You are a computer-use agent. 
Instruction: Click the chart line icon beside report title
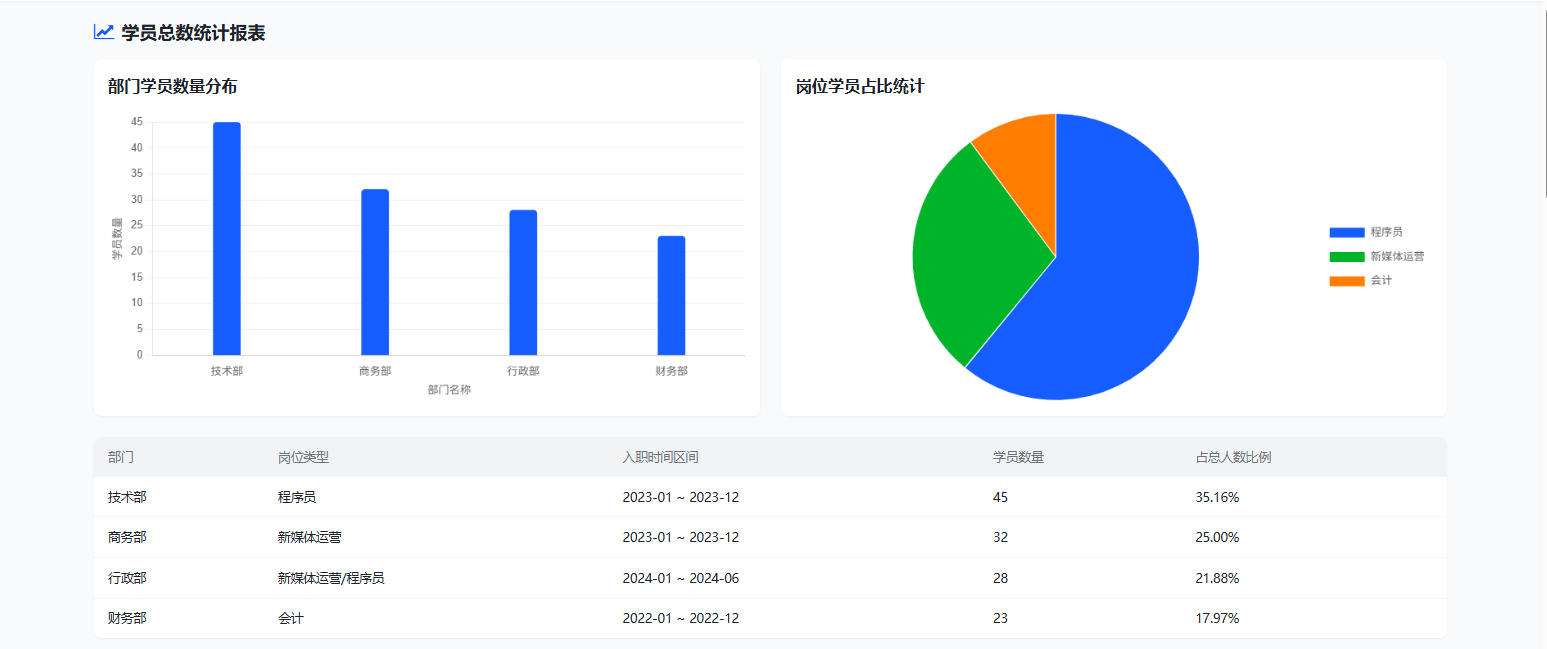tap(103, 32)
